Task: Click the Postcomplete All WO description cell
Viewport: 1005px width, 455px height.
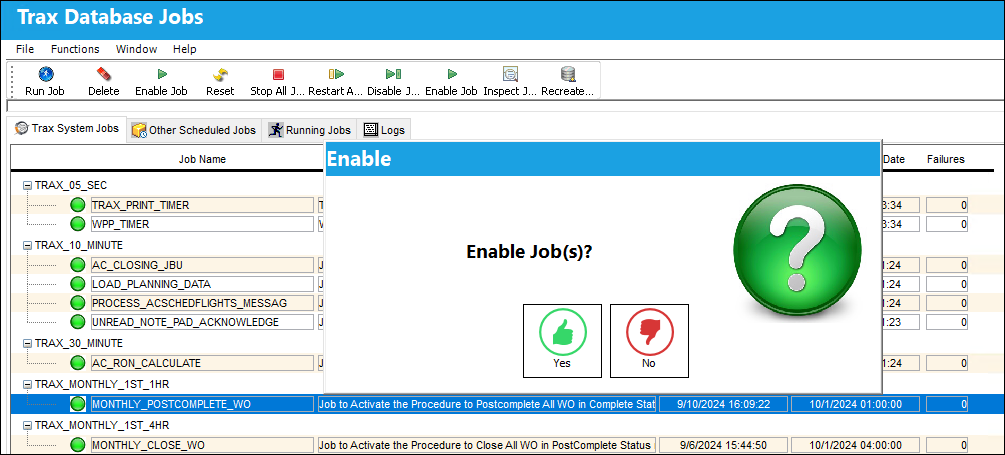Action: (486, 404)
